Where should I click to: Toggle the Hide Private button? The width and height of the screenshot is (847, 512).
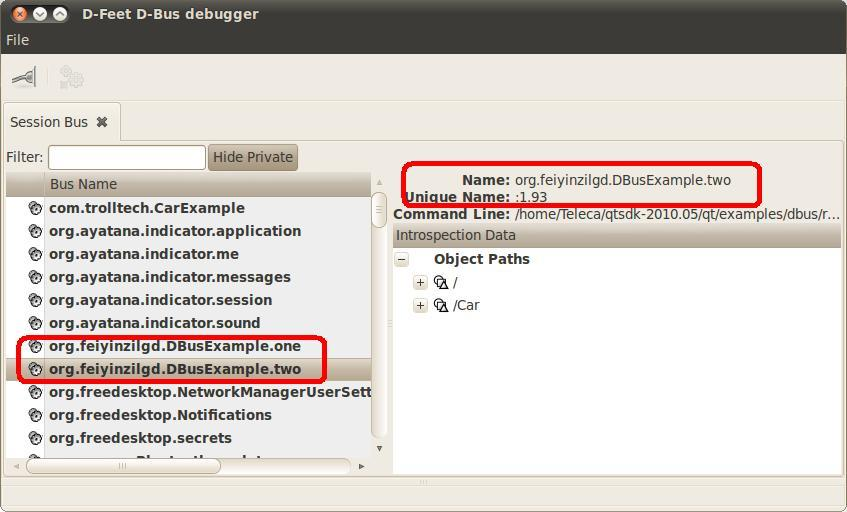tap(253, 157)
